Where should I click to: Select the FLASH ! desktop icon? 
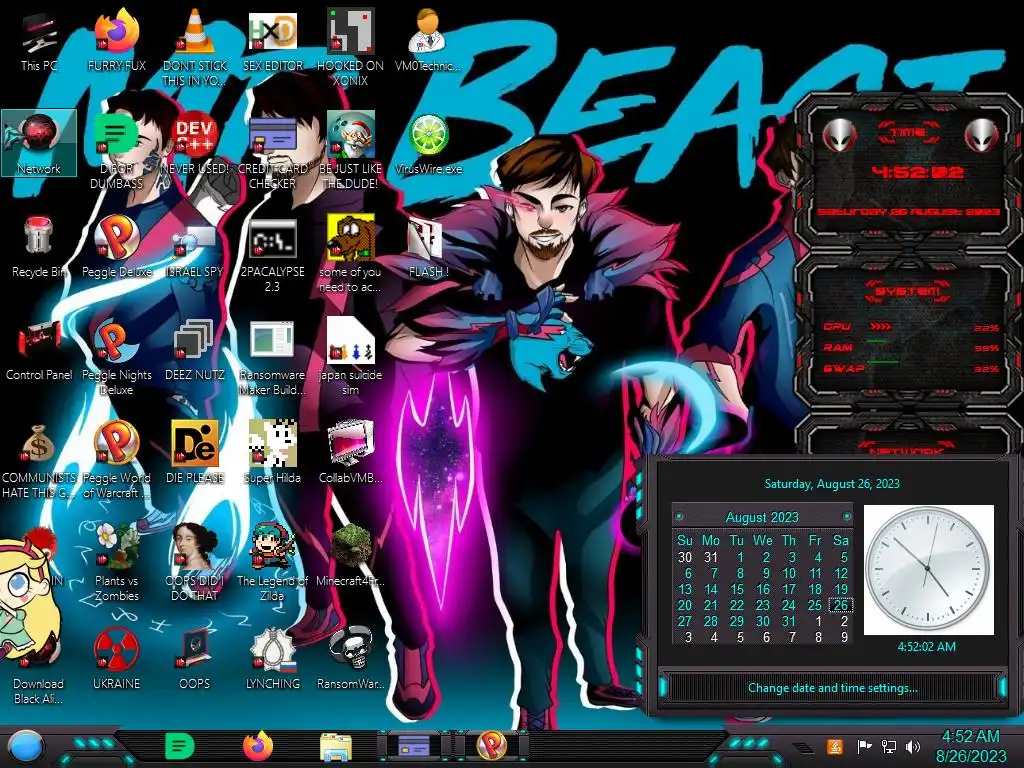point(428,247)
